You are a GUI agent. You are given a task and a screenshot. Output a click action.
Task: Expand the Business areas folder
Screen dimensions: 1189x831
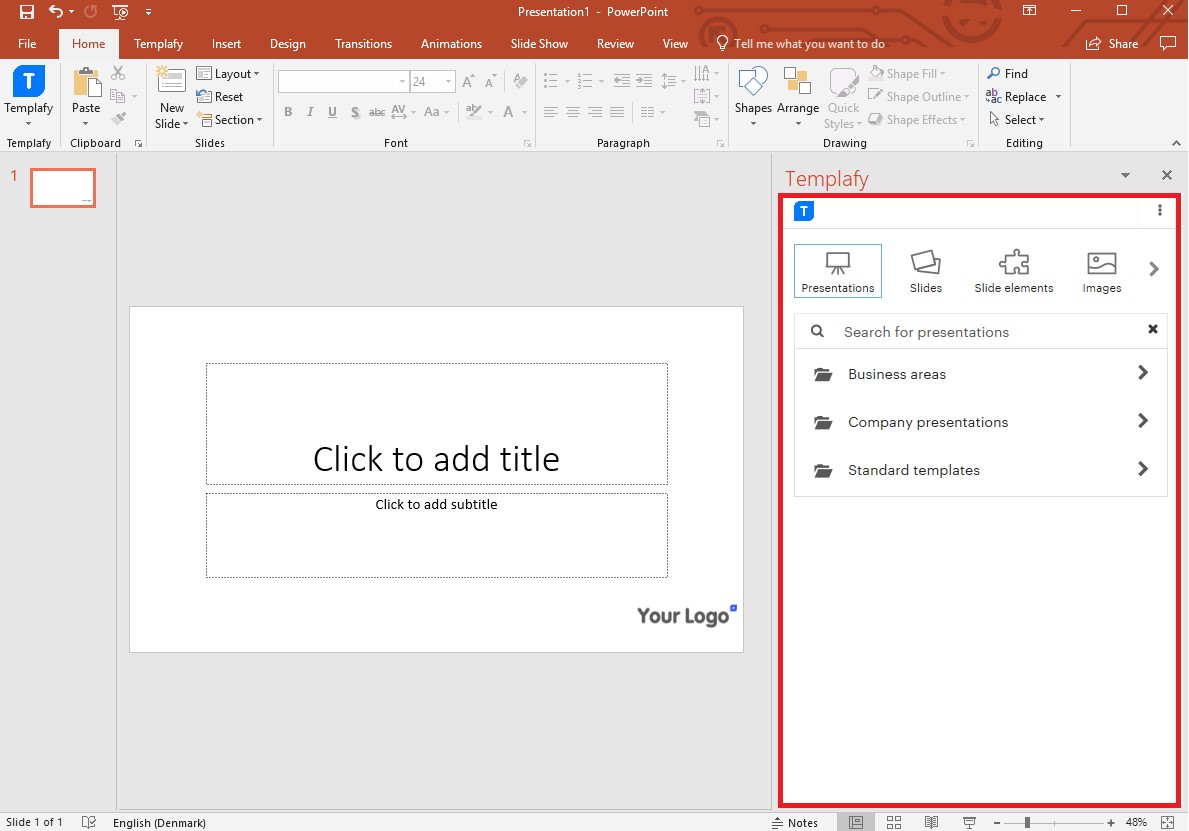tap(980, 374)
